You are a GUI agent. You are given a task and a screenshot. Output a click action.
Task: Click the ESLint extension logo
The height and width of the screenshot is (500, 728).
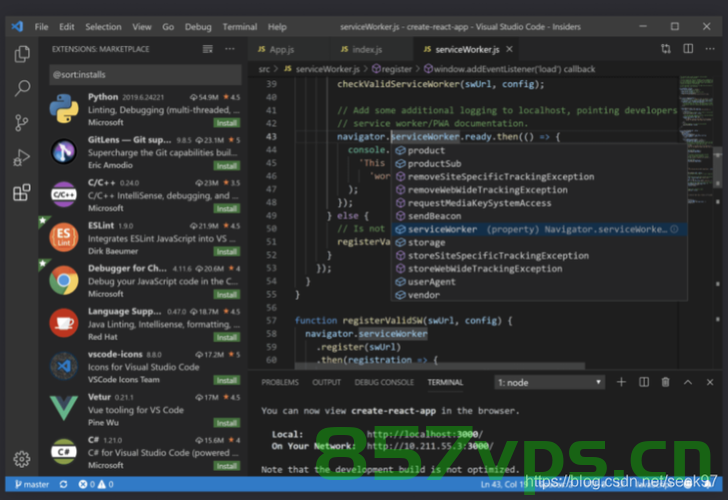pos(64,237)
